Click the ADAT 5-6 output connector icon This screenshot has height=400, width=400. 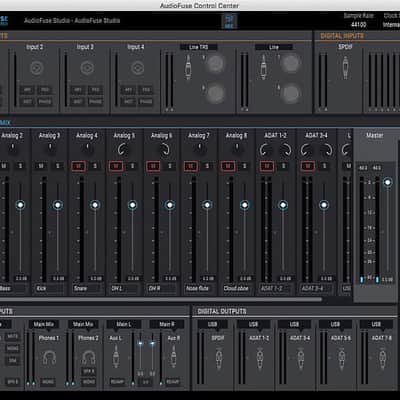(342, 358)
